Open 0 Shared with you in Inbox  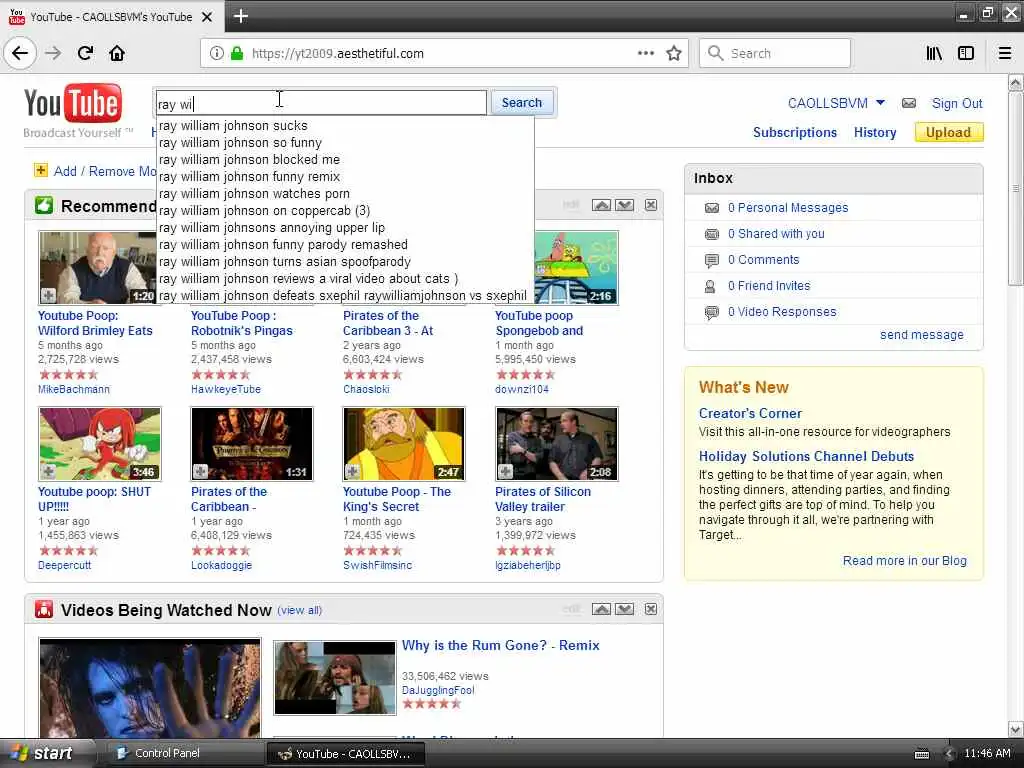776,234
